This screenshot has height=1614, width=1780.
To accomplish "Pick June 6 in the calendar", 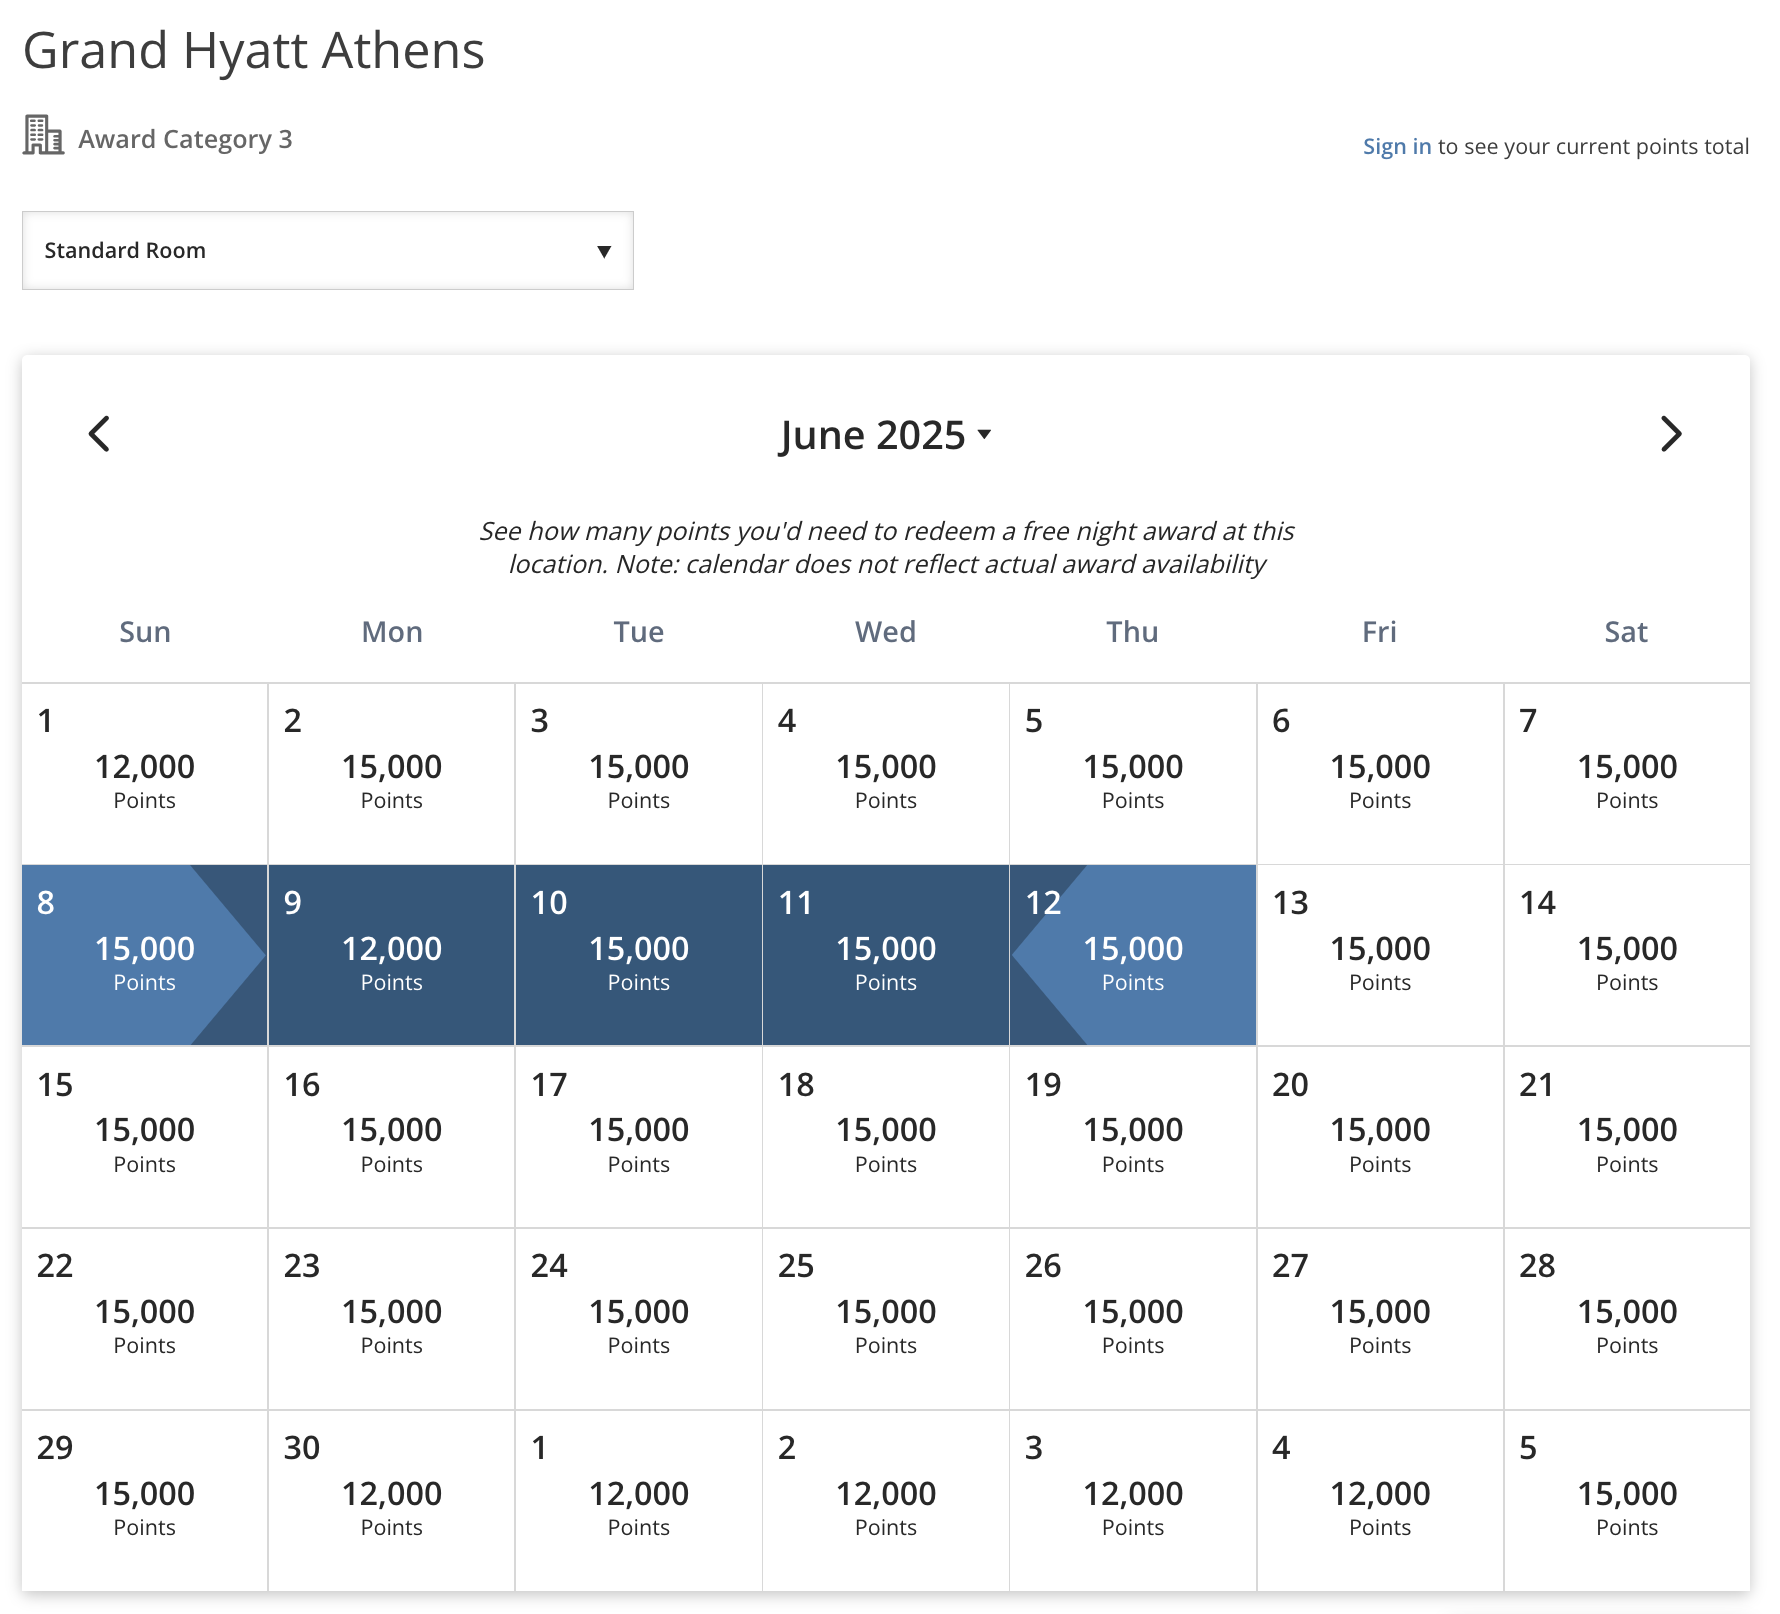I will (x=1380, y=774).
